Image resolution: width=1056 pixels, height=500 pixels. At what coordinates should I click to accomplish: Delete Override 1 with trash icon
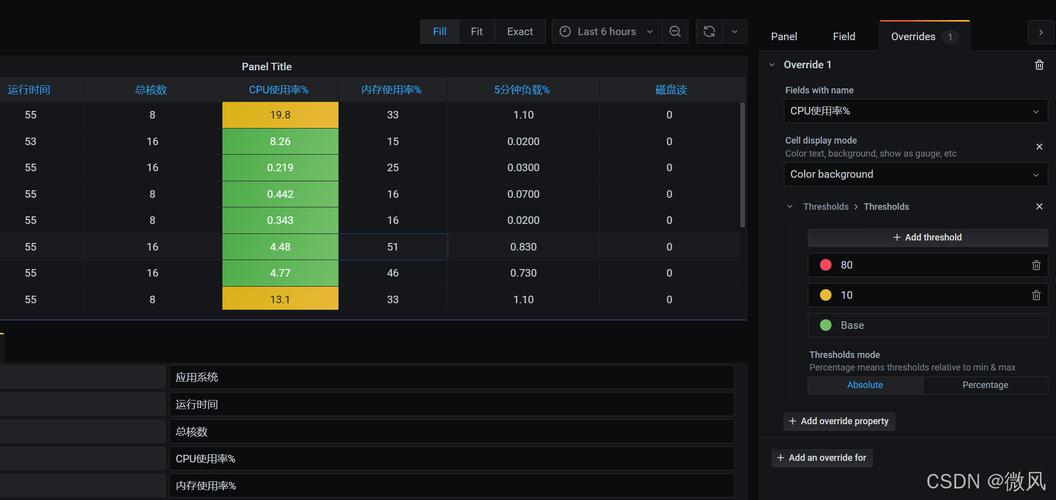pyautogui.click(x=1039, y=65)
